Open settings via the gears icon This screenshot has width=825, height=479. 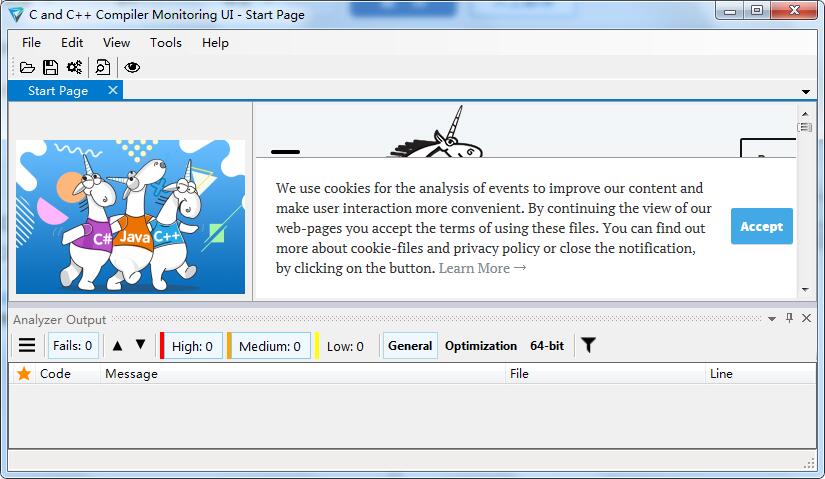click(74, 67)
